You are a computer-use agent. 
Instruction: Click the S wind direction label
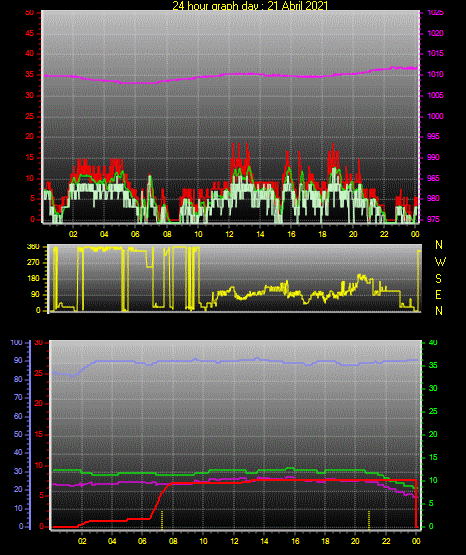click(438, 279)
